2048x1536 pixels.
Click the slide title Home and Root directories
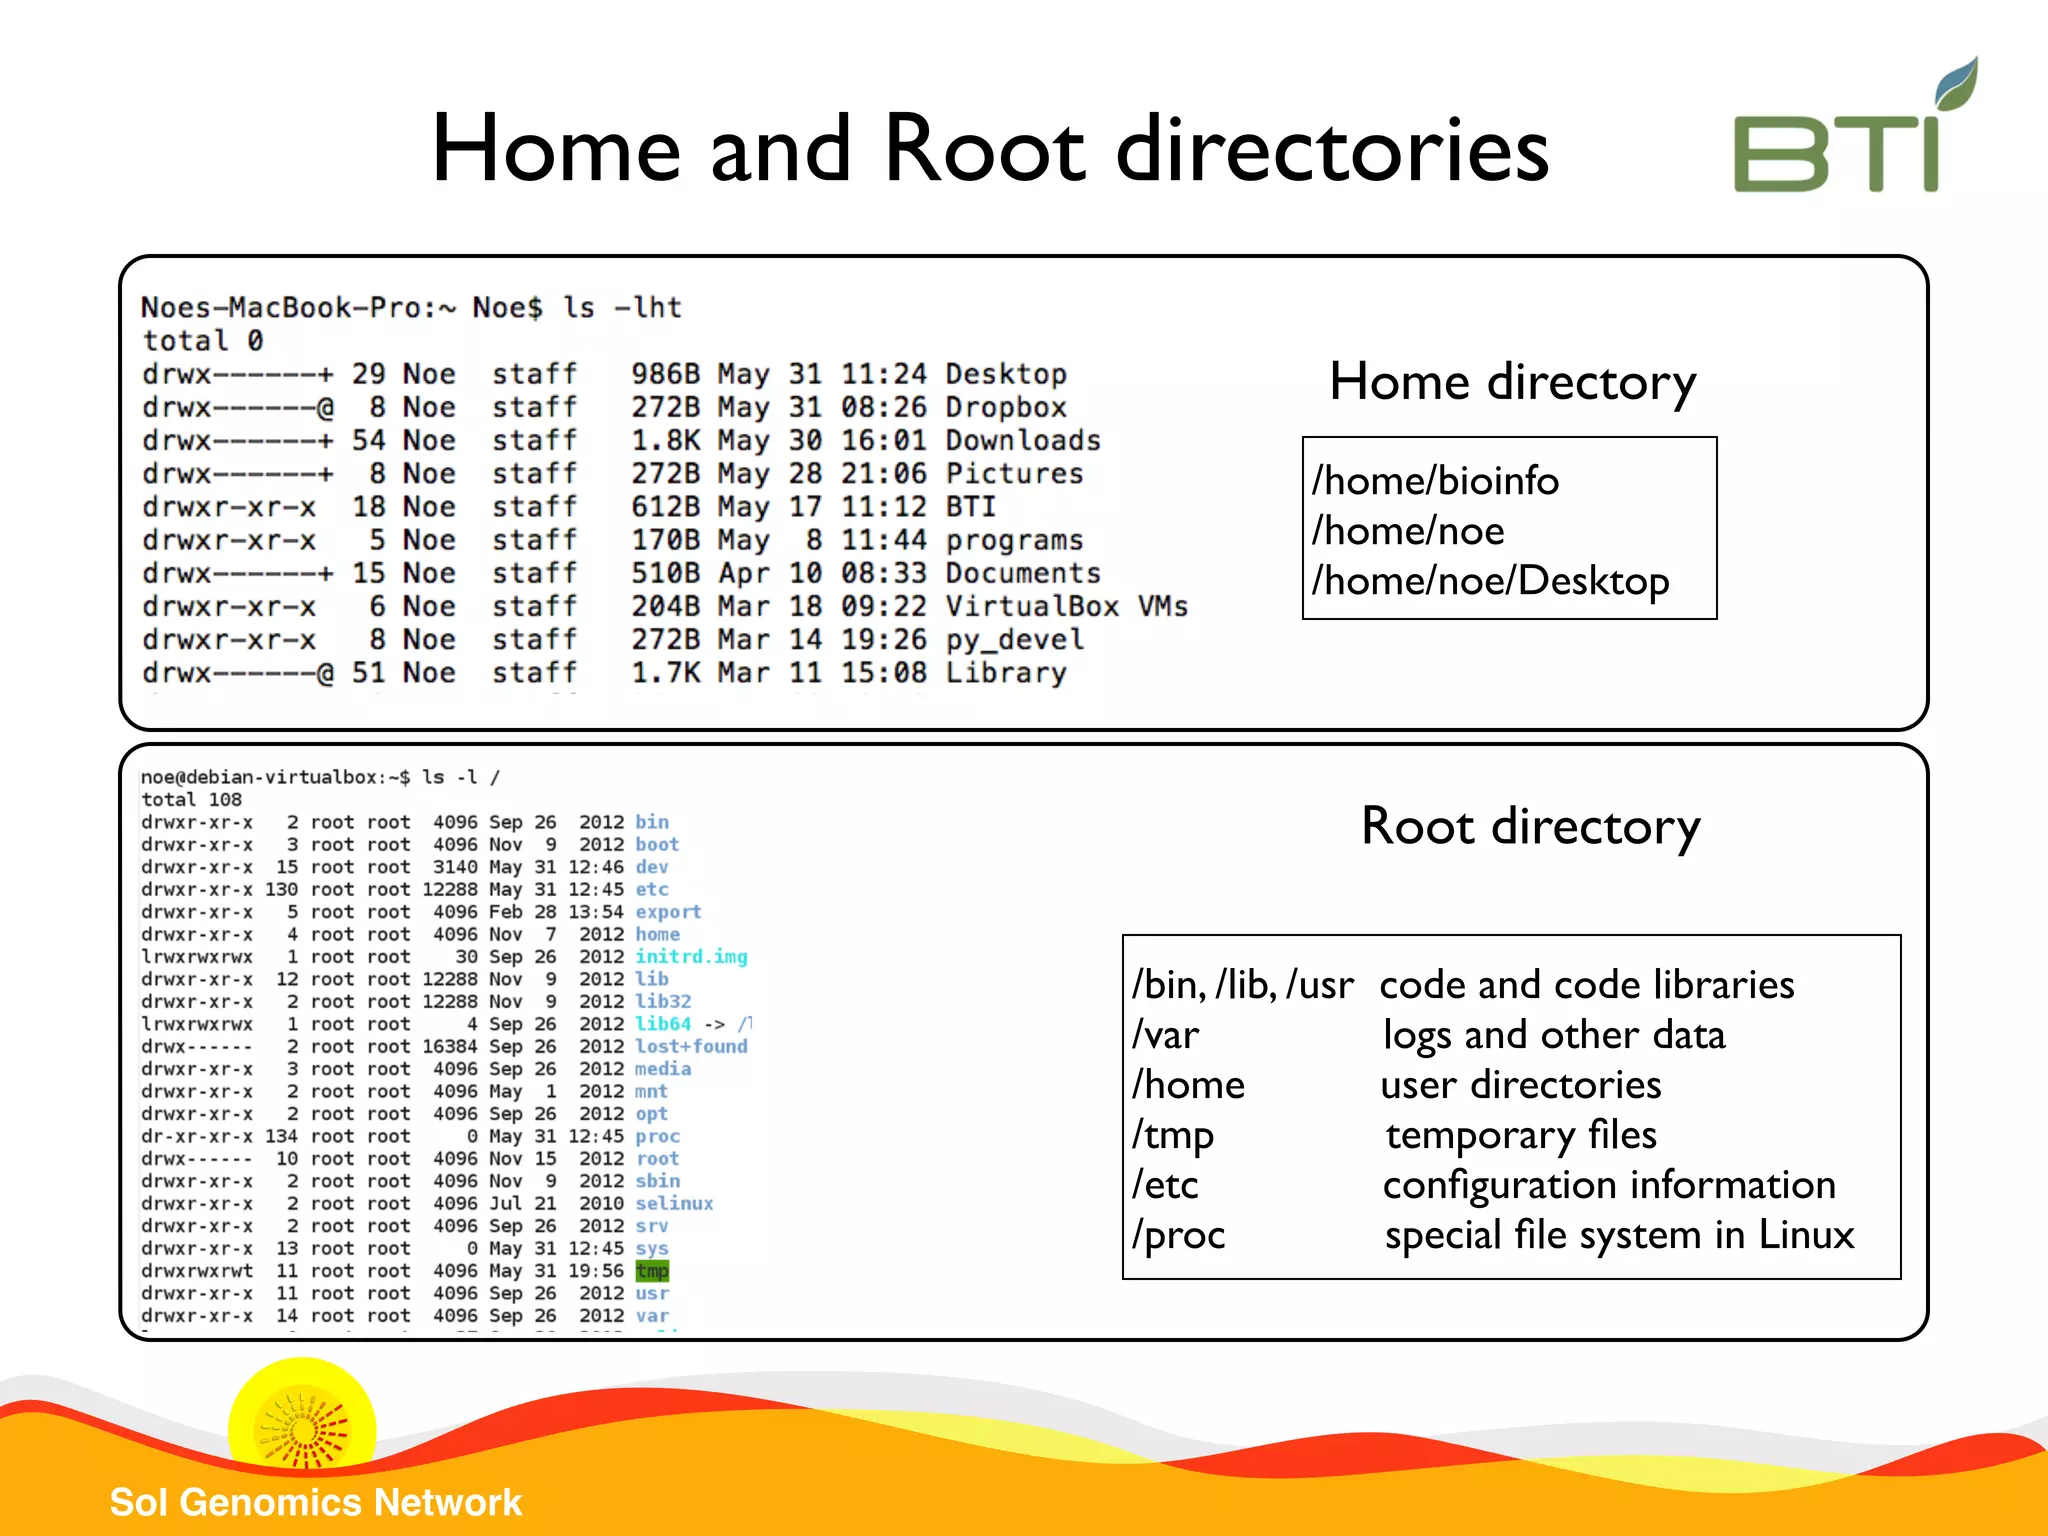tap(990, 150)
